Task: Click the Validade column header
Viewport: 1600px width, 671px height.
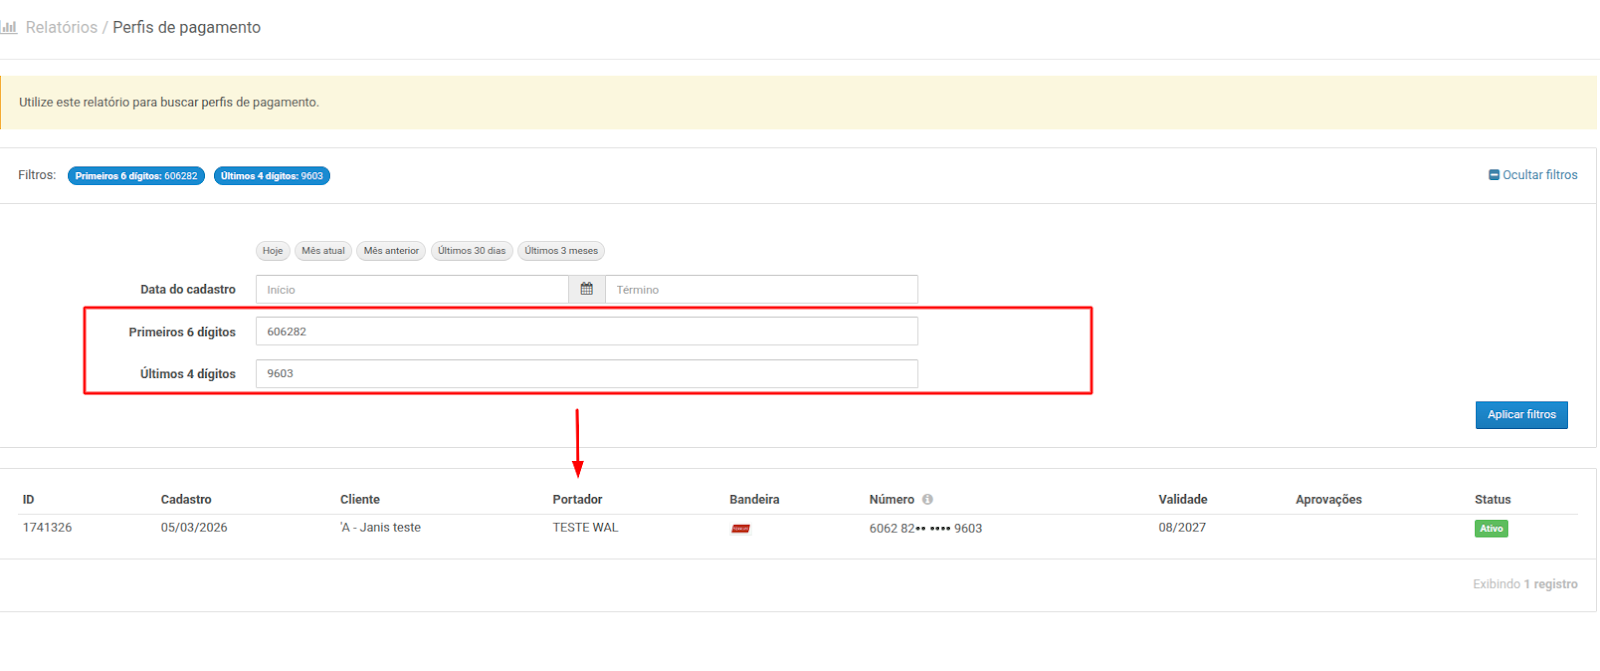Action: pyautogui.click(x=1183, y=499)
